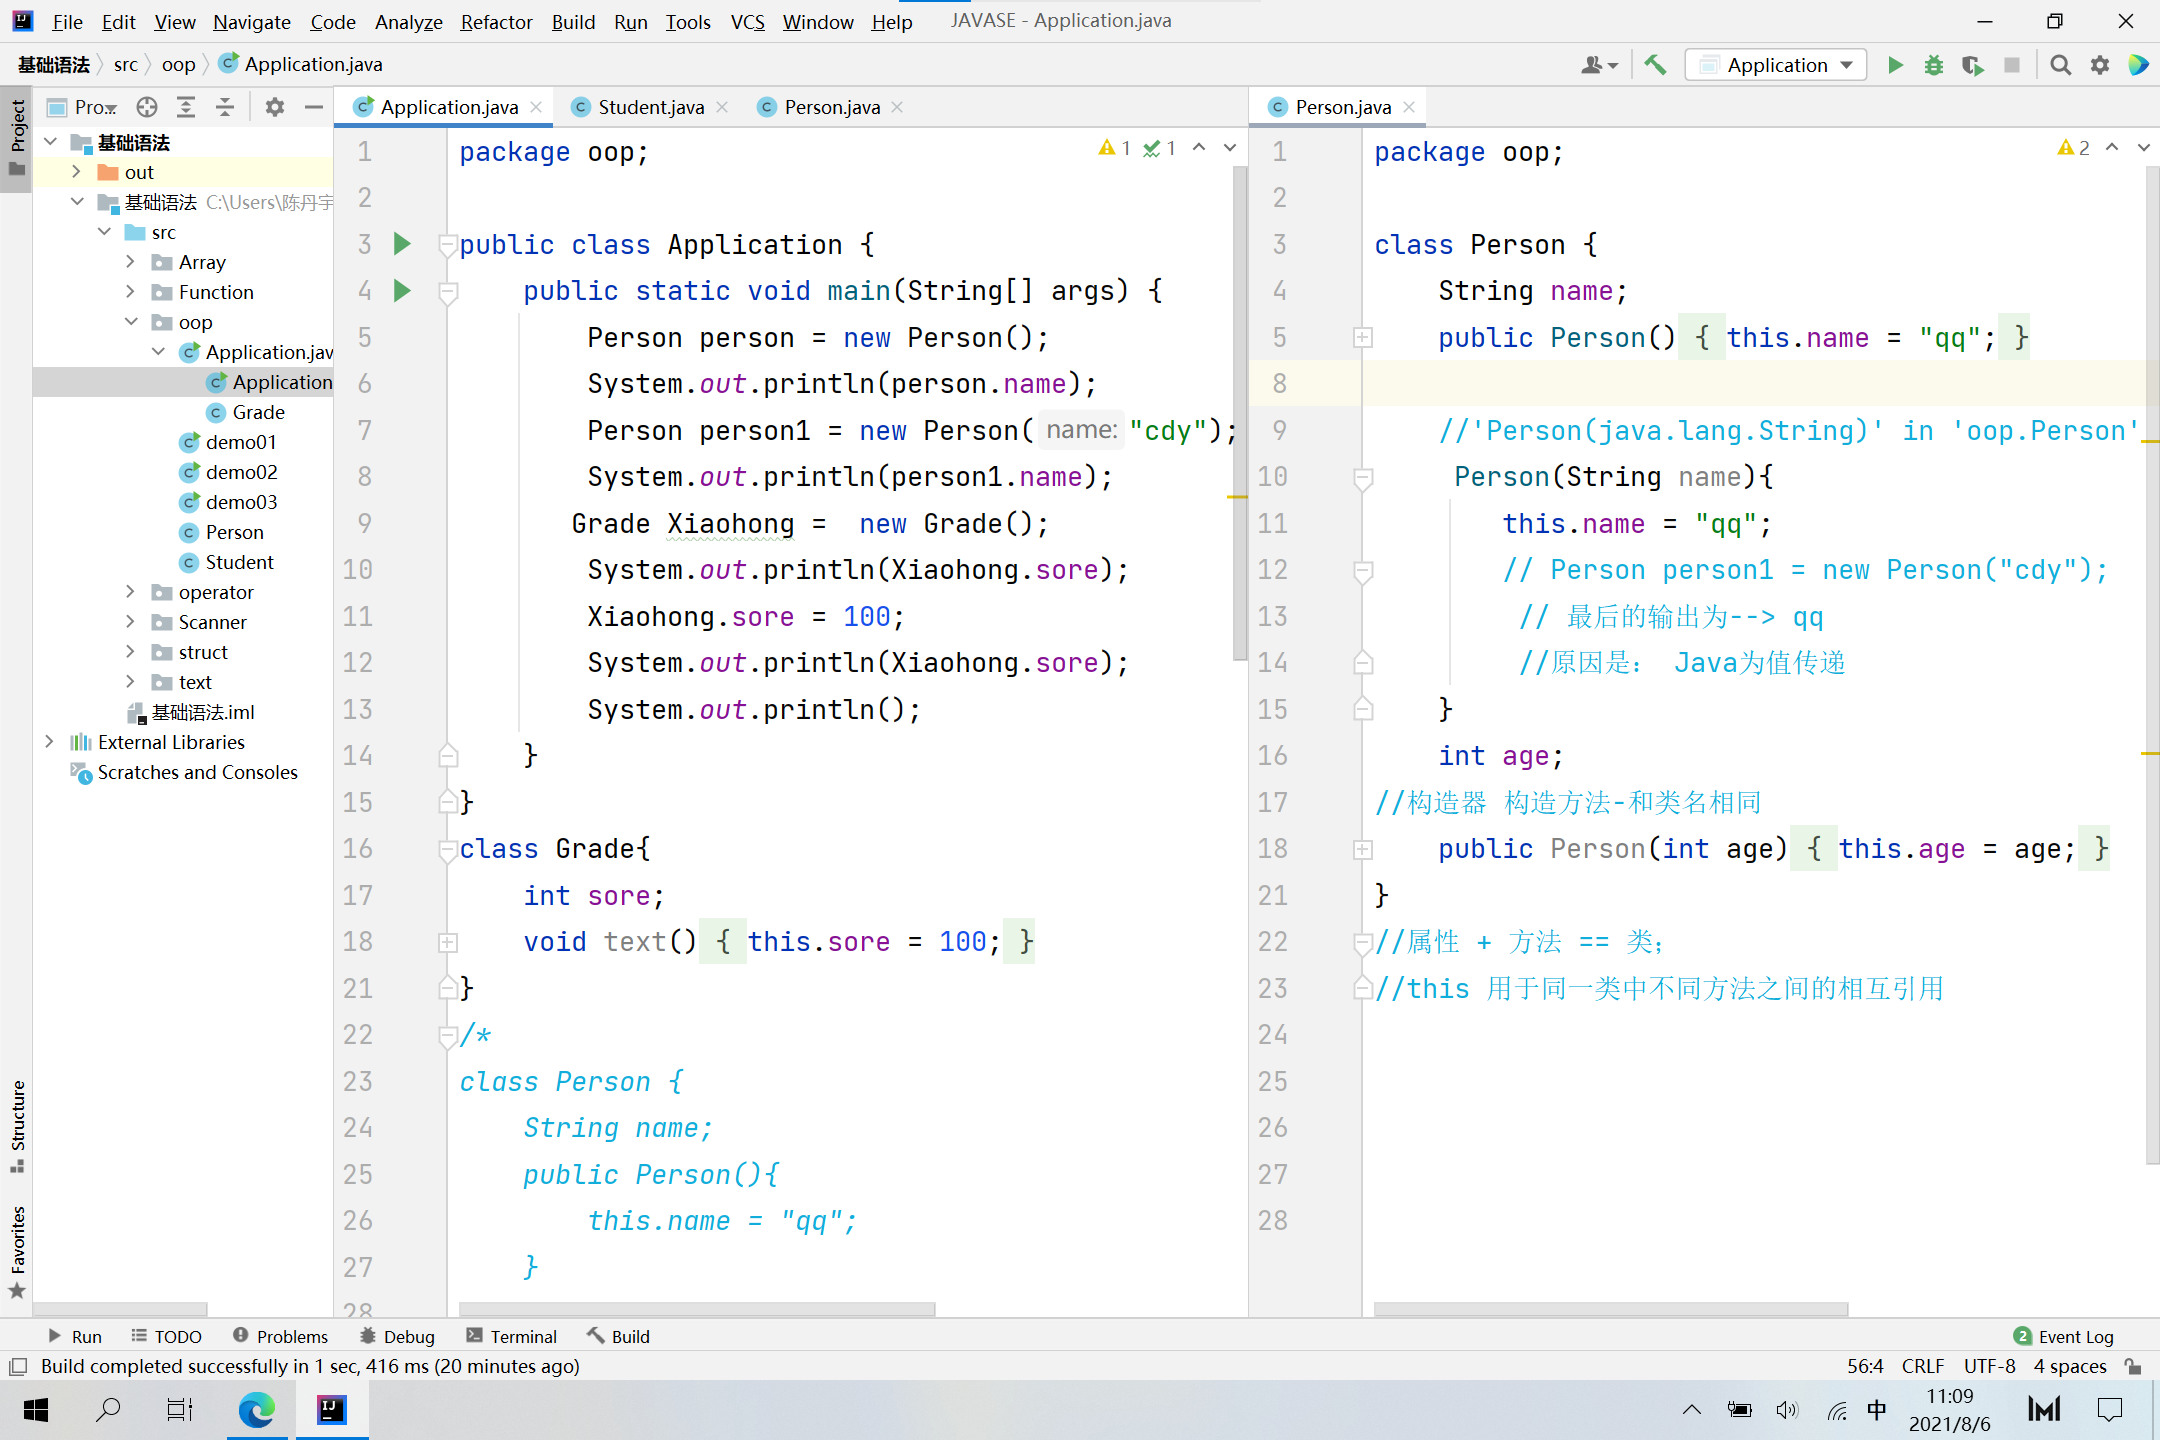Expand the External Libraries node
The width and height of the screenshot is (2160, 1440).
point(49,742)
